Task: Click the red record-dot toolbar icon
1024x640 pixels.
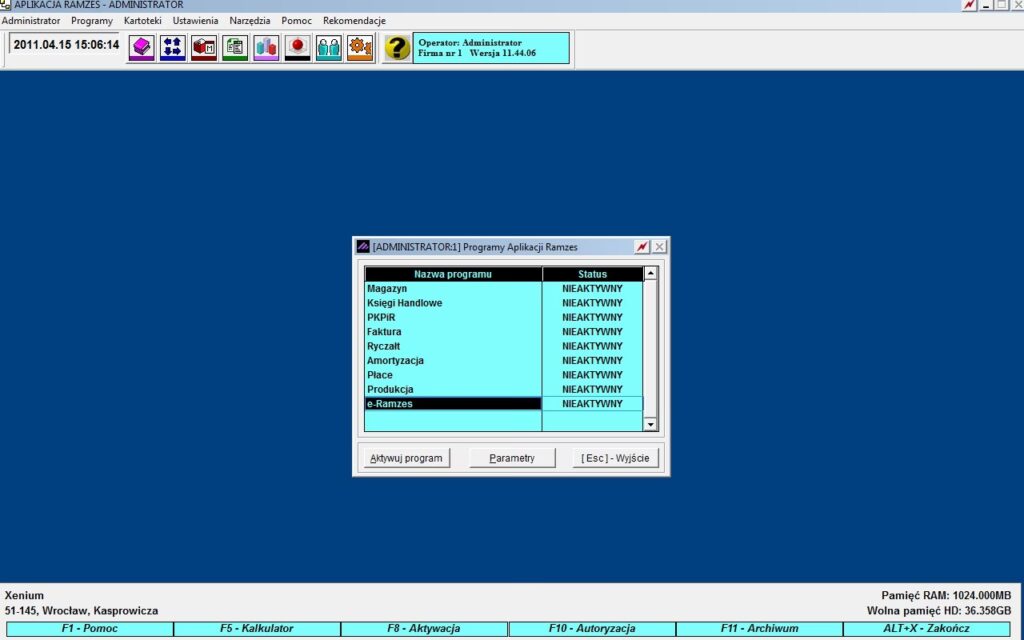Action: [x=297, y=47]
